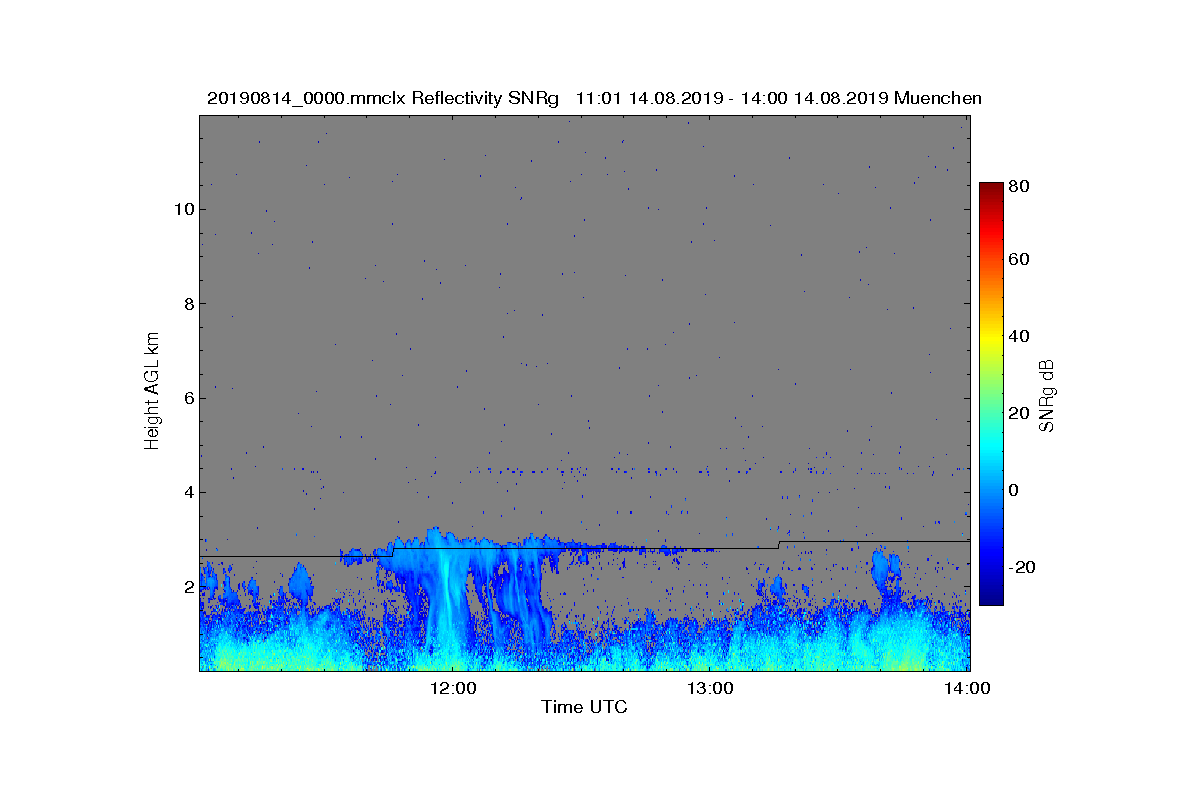This screenshot has width=1200, height=800.
Task: Click the colorbar value -20
Action: (x=1023, y=567)
